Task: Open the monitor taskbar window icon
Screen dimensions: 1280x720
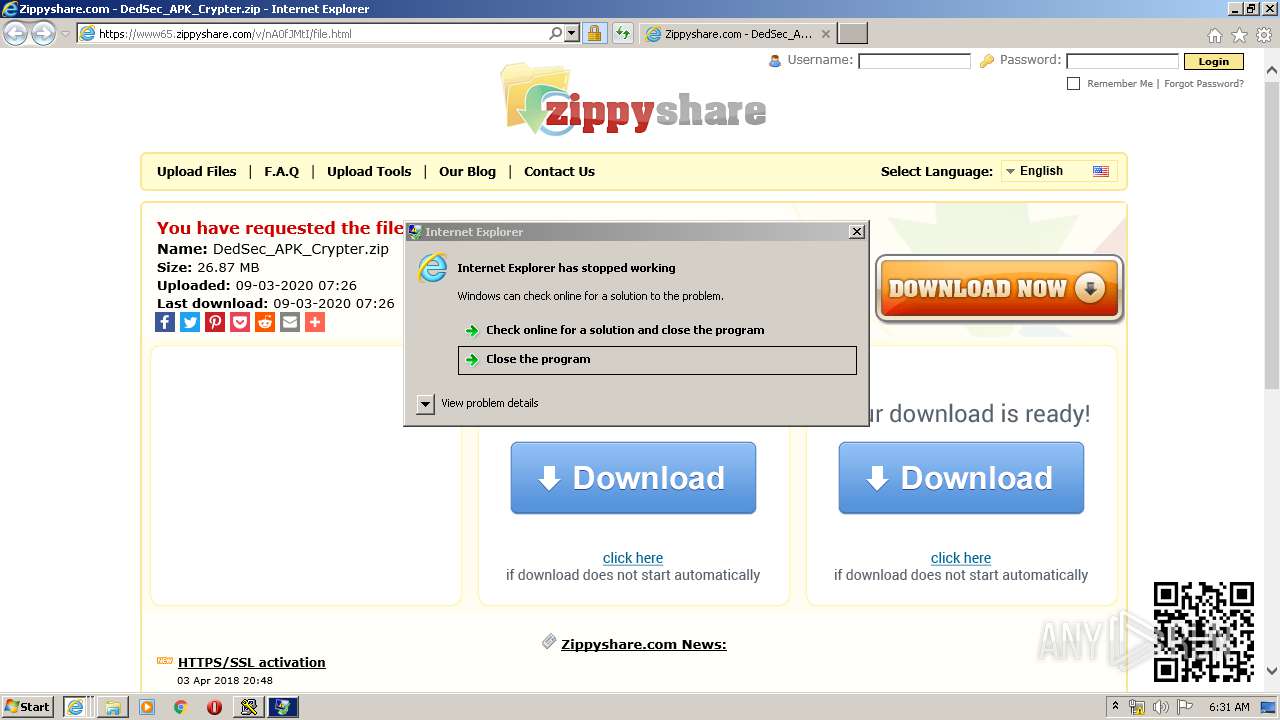Action: click(283, 707)
